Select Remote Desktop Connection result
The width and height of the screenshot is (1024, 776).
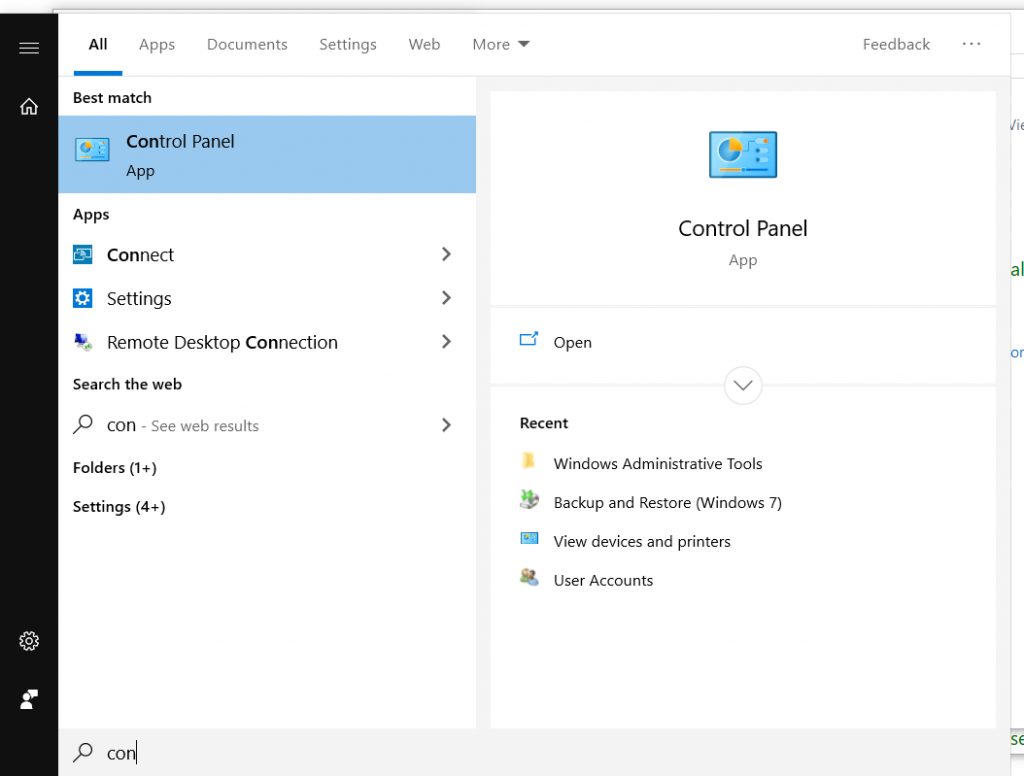267,342
